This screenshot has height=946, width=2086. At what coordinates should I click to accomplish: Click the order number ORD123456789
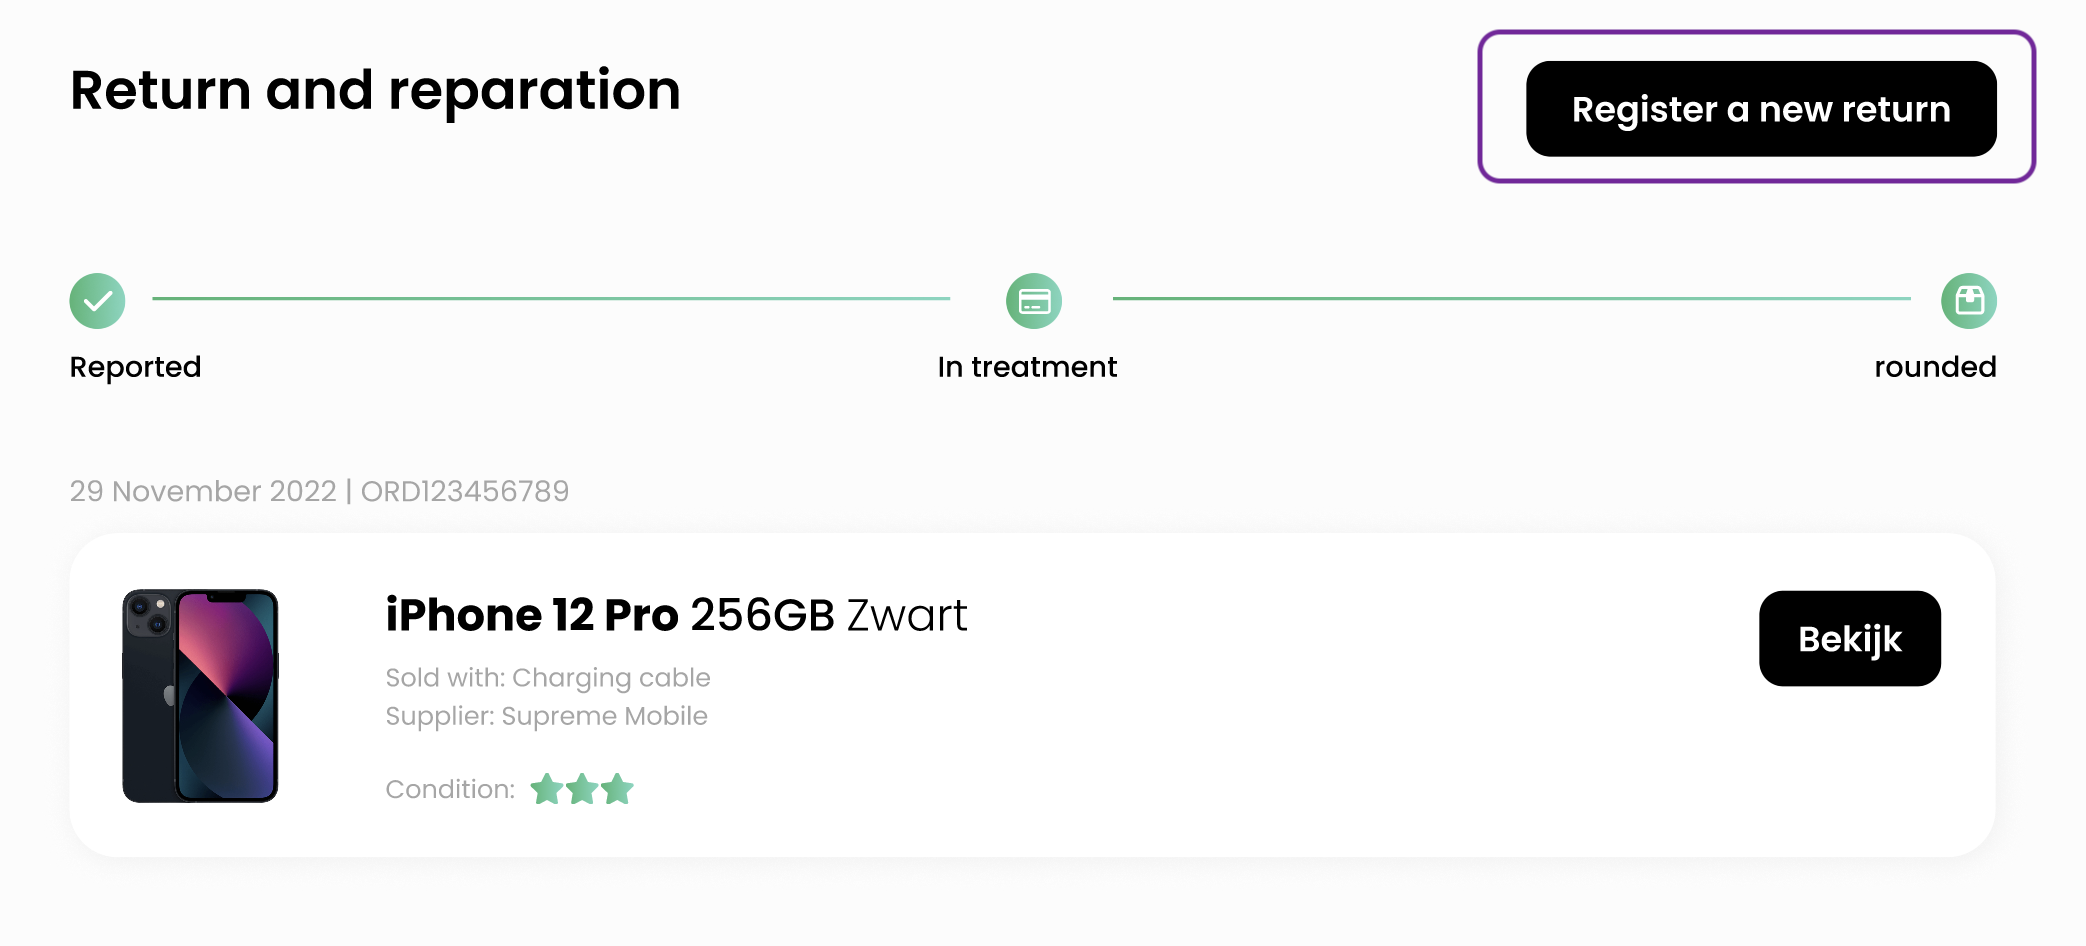coord(465,491)
